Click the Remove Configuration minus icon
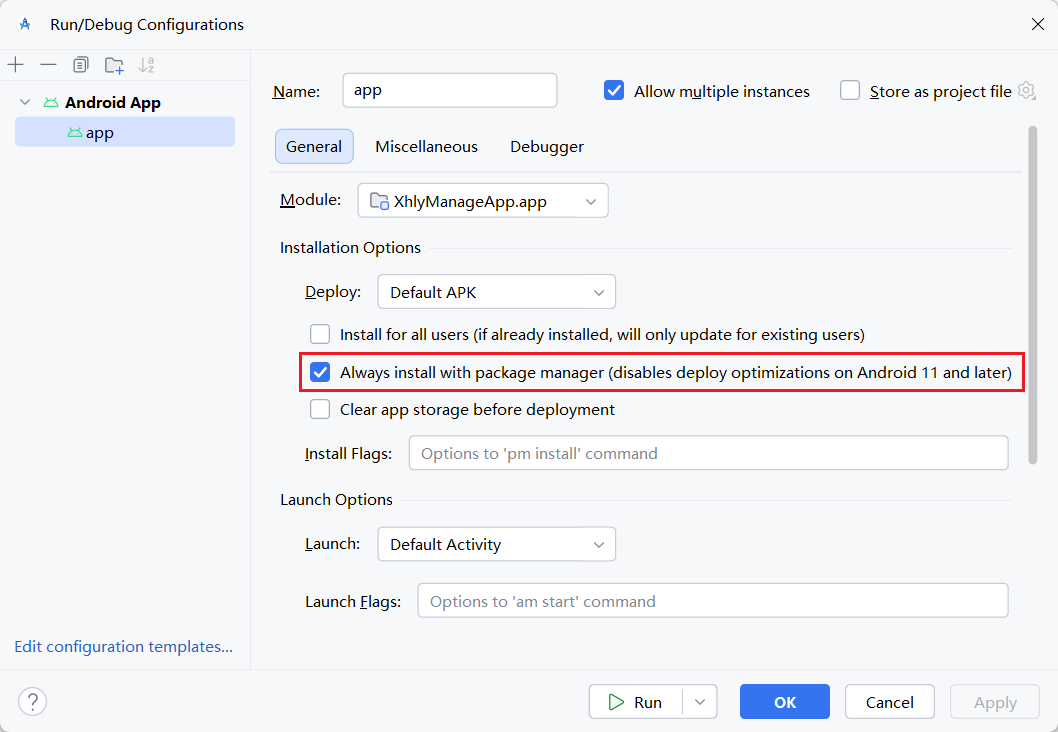This screenshot has height=732, width=1058. tap(48, 65)
